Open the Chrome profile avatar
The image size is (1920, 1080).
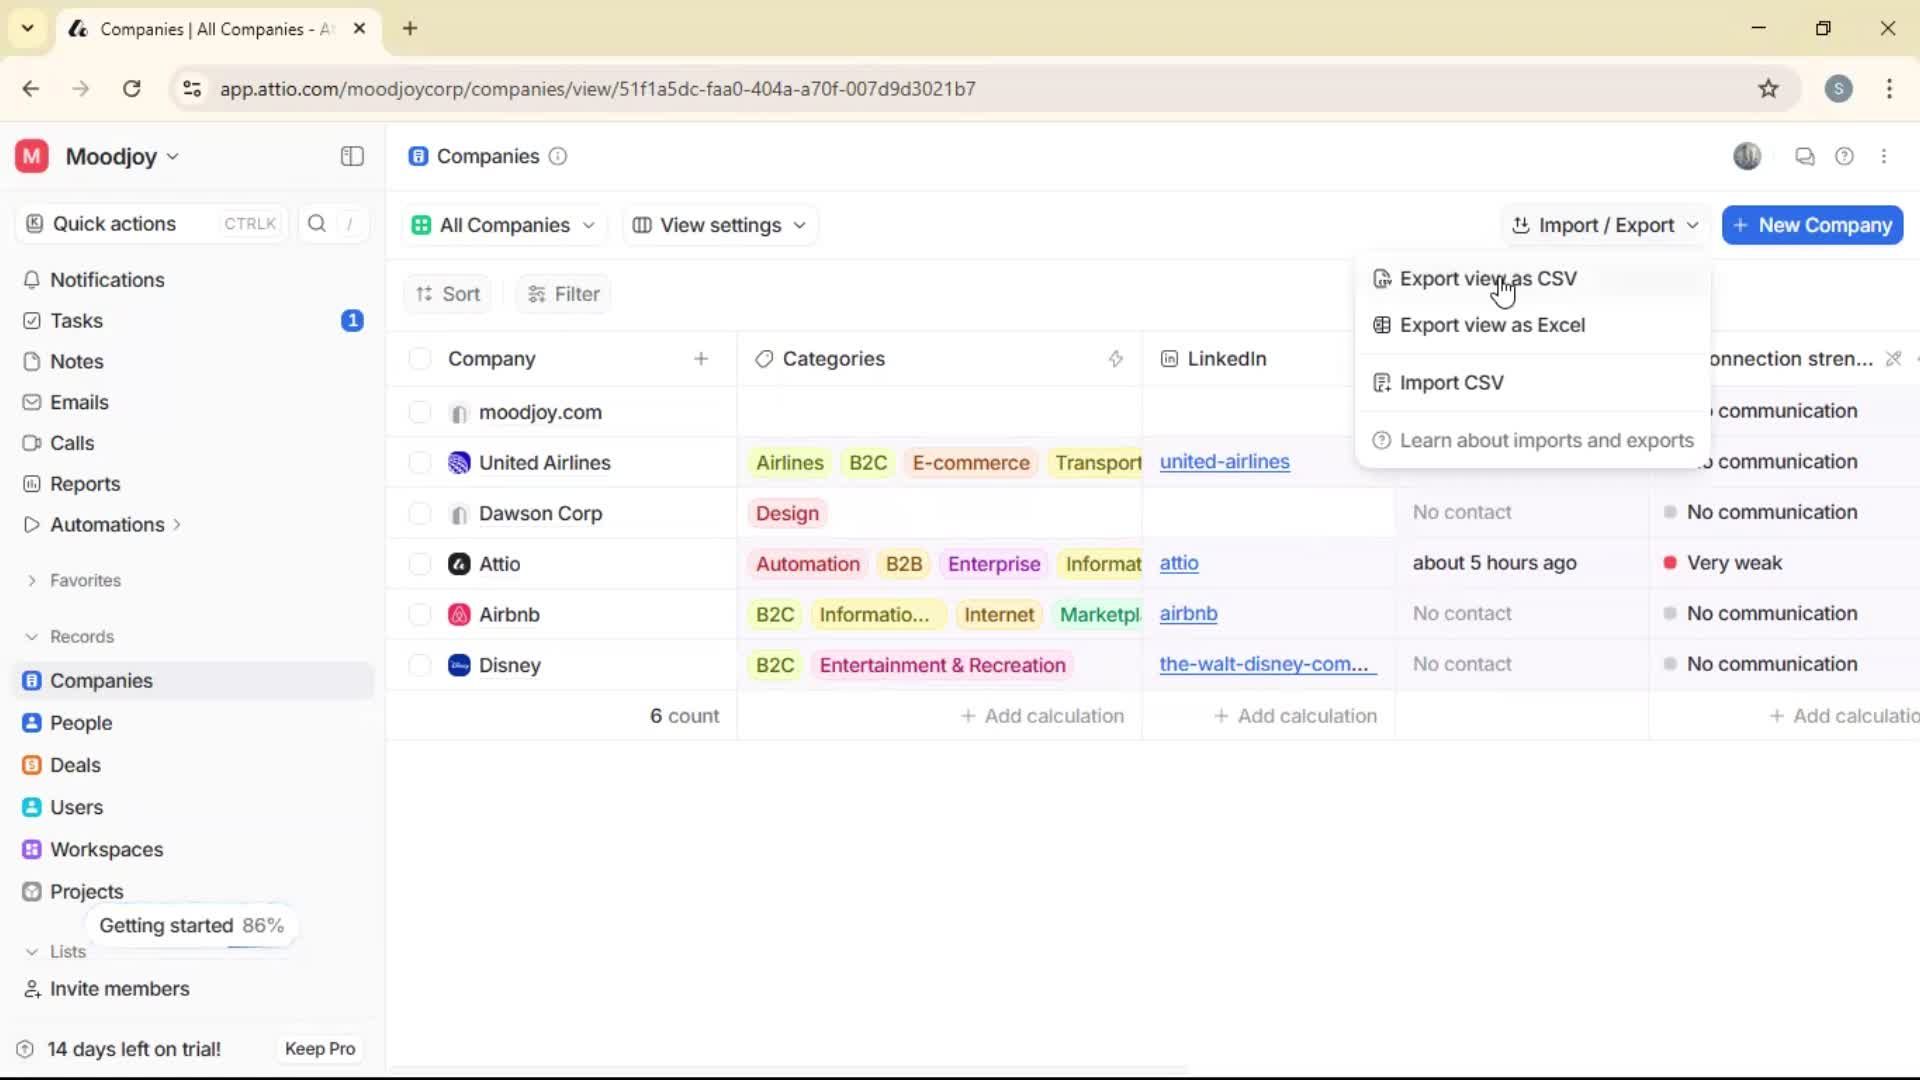point(1838,88)
